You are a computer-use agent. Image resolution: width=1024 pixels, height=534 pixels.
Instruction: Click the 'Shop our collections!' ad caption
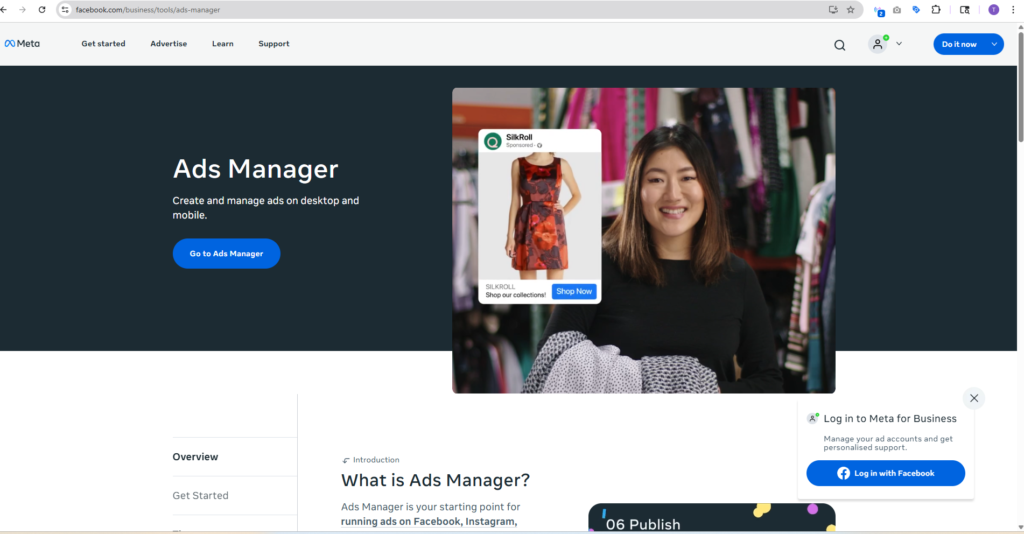click(515, 295)
